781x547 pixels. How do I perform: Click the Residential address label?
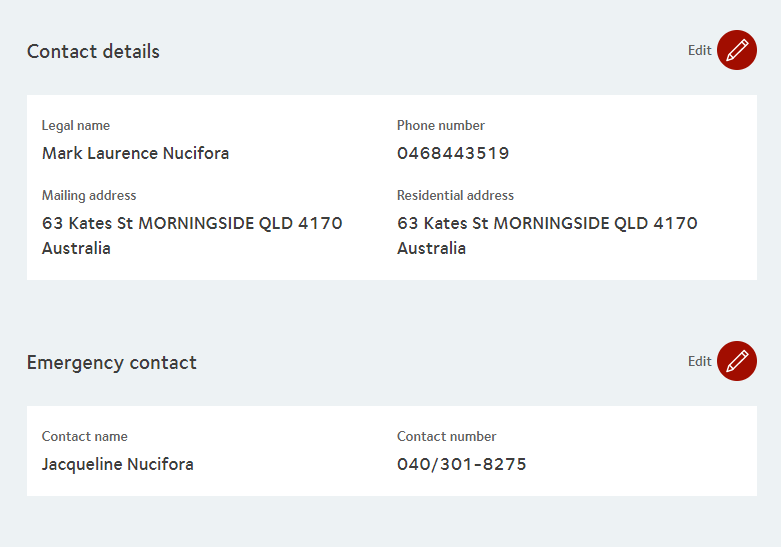tap(455, 196)
